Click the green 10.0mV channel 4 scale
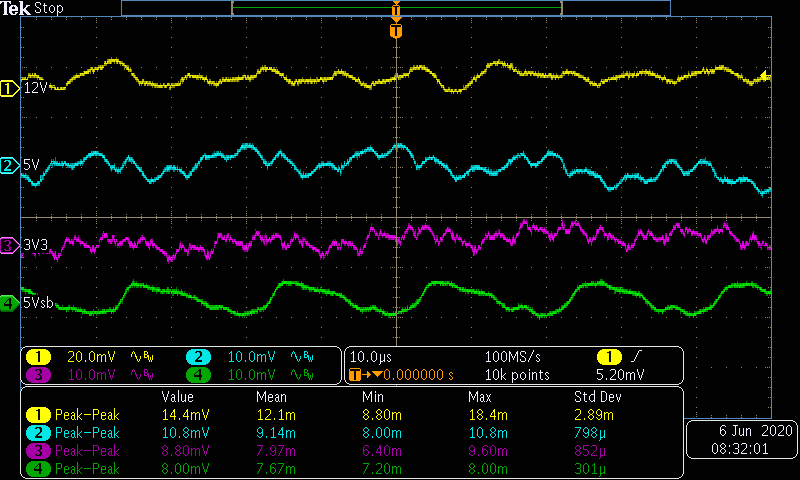The image size is (800, 480). (252, 375)
